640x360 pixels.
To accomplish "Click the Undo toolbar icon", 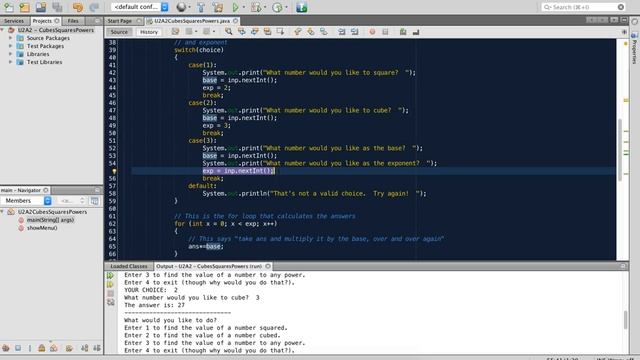I will pyautogui.click(x=78, y=7).
